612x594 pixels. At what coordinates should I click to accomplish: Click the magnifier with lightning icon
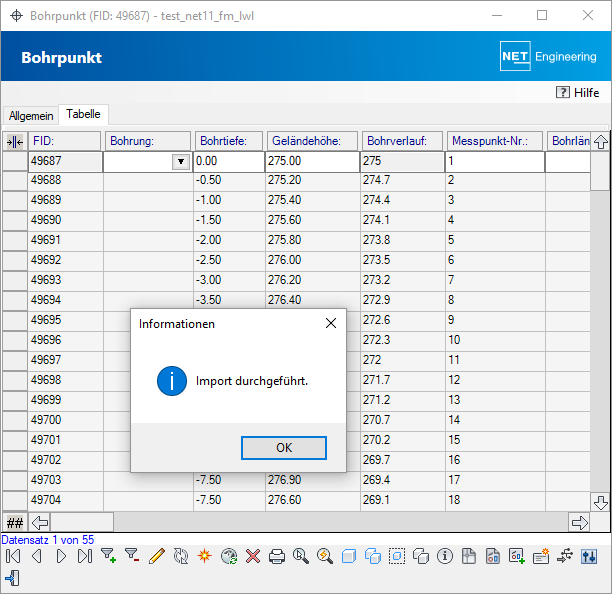click(x=325, y=556)
